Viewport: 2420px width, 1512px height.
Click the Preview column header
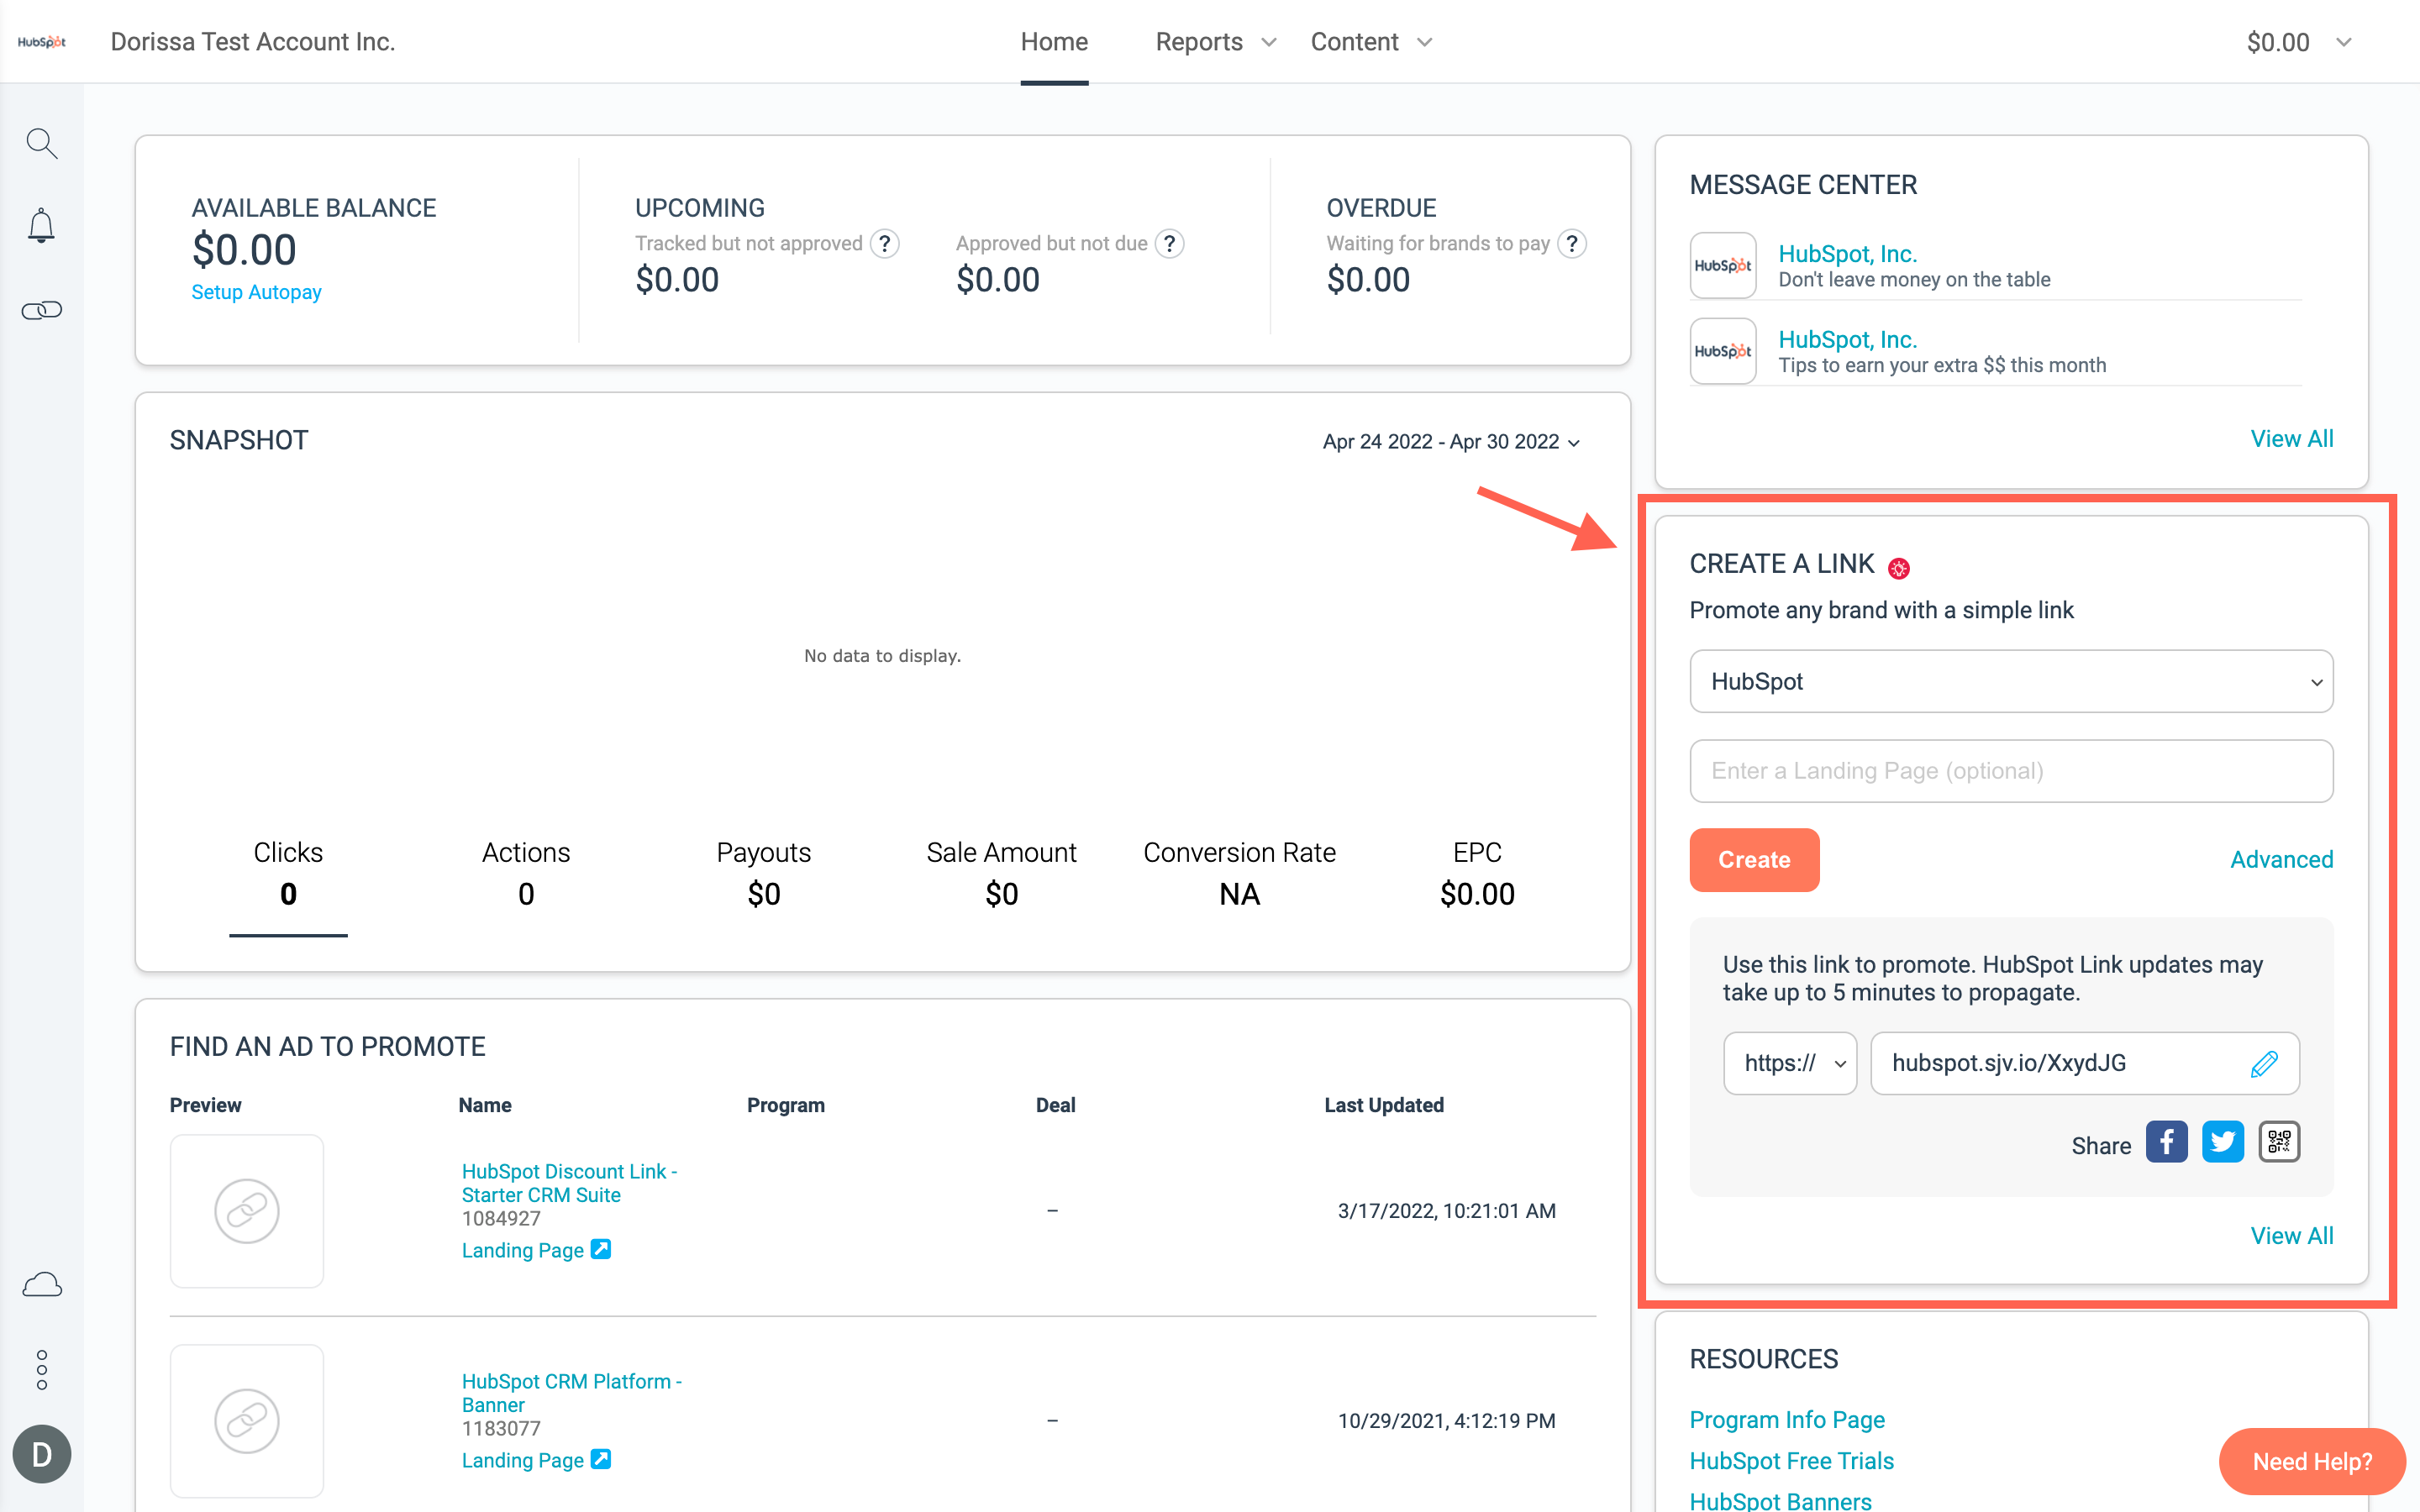[x=205, y=1105]
